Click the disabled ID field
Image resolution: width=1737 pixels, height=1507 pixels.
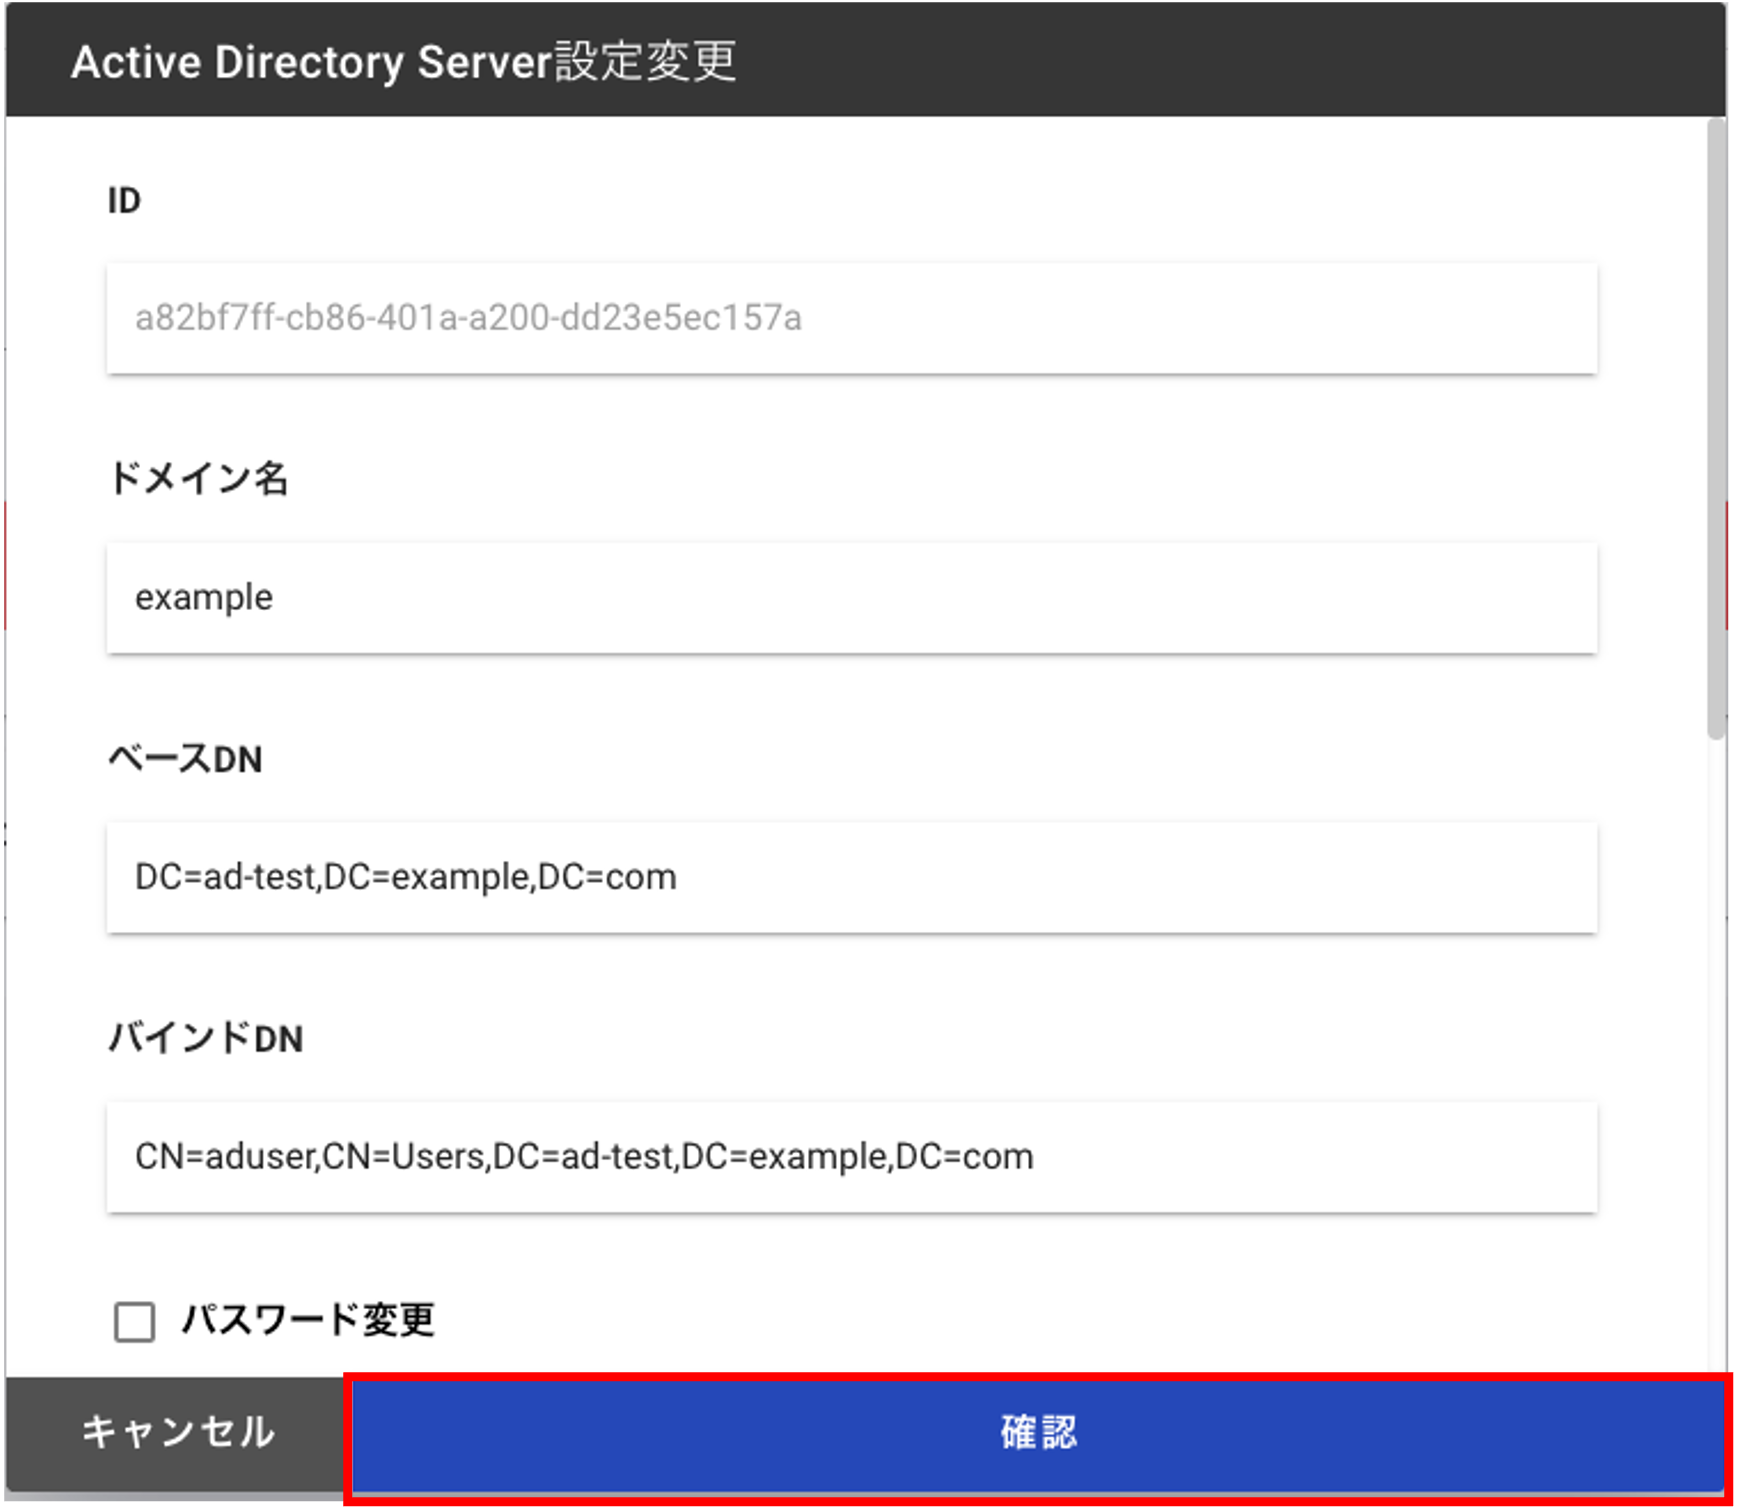coord(852,319)
